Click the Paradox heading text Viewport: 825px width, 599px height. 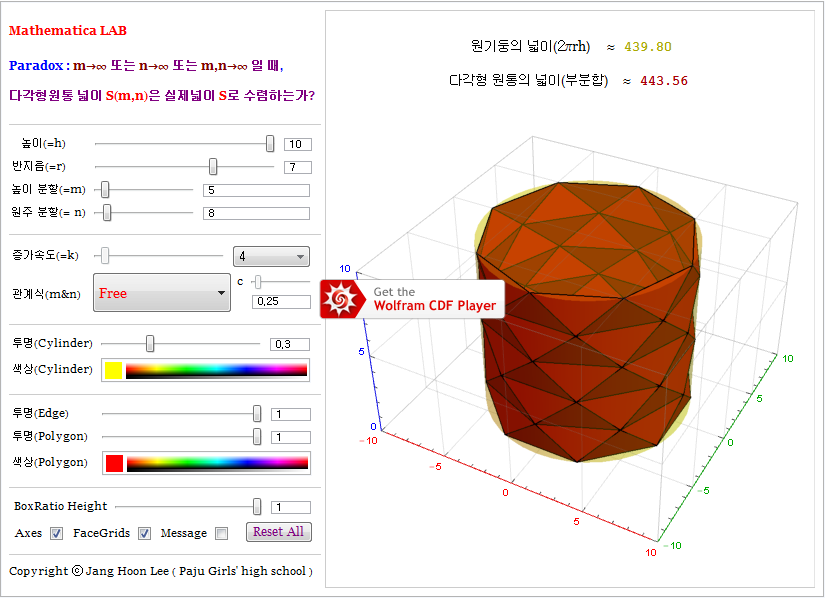point(146,66)
